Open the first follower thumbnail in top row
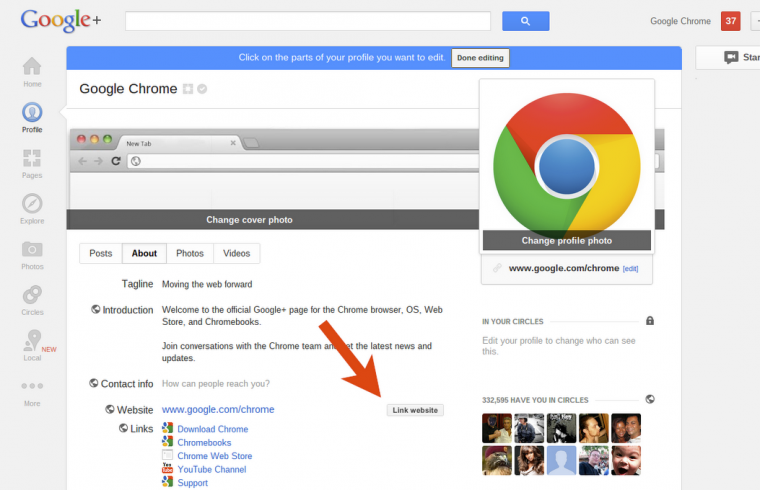Image resolution: width=760 pixels, height=490 pixels. 497,428
